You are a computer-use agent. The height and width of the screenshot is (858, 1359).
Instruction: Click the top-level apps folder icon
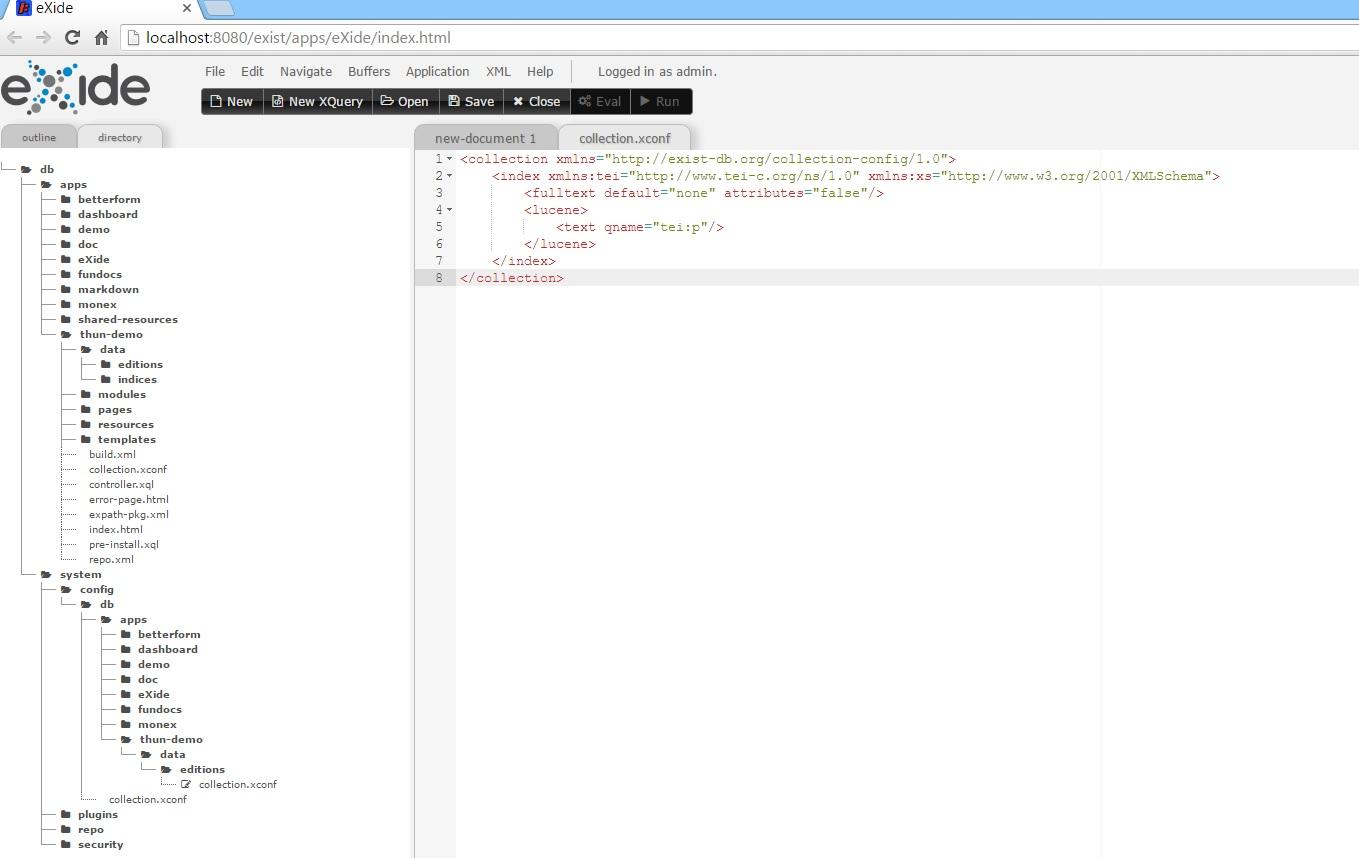click(x=46, y=184)
